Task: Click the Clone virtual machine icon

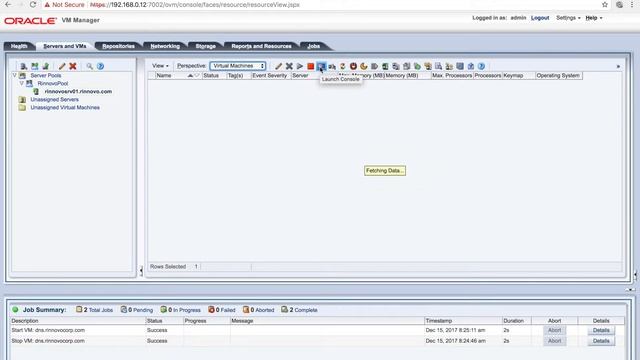Action: click(396, 66)
